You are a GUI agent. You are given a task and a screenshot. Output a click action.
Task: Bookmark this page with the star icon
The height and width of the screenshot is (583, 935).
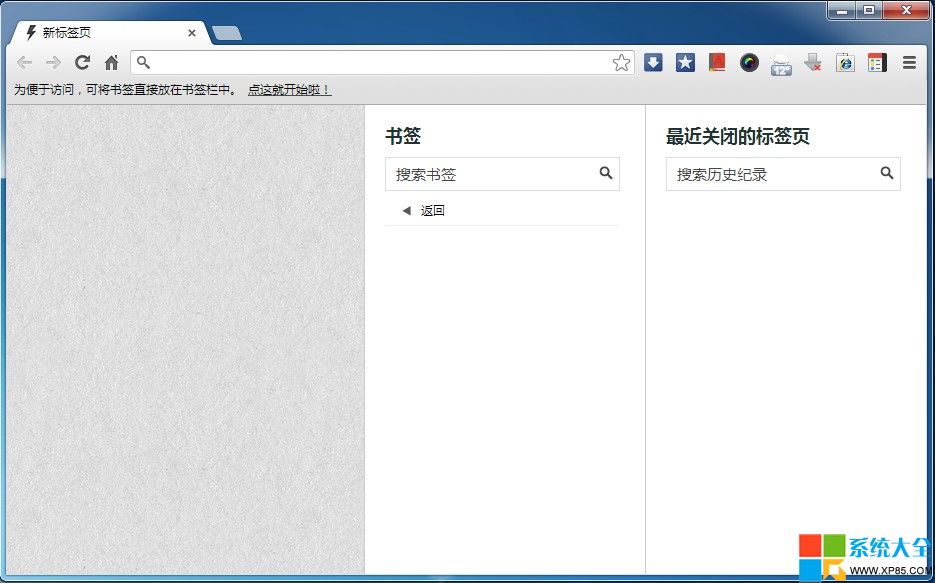621,63
